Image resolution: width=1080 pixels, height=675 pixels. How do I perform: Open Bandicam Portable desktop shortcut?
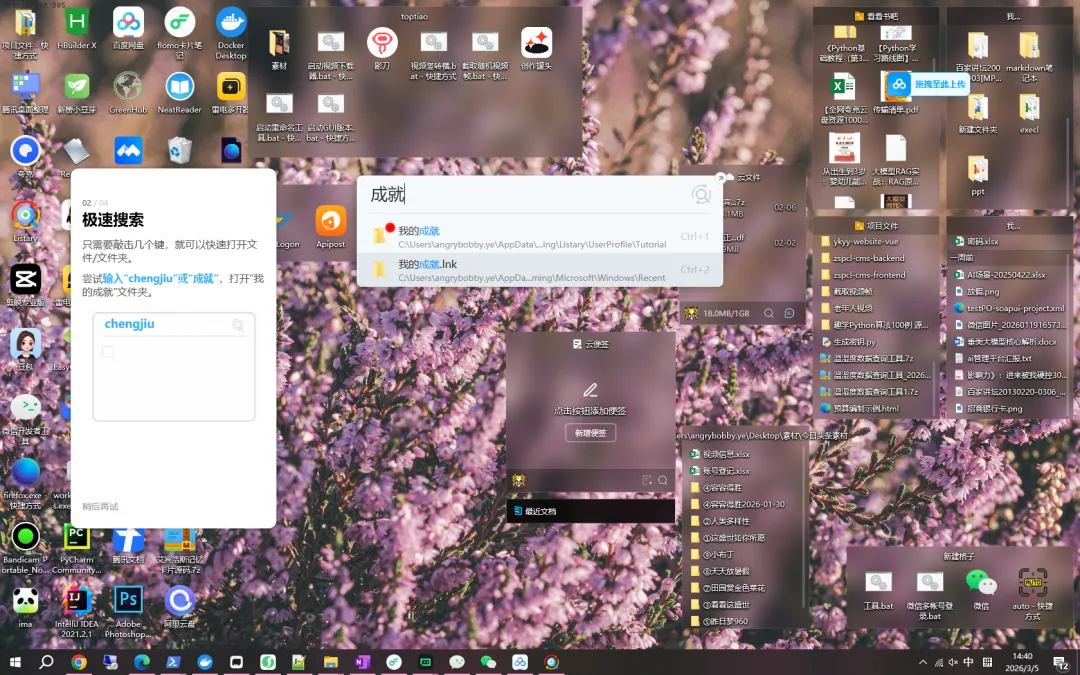point(25,549)
